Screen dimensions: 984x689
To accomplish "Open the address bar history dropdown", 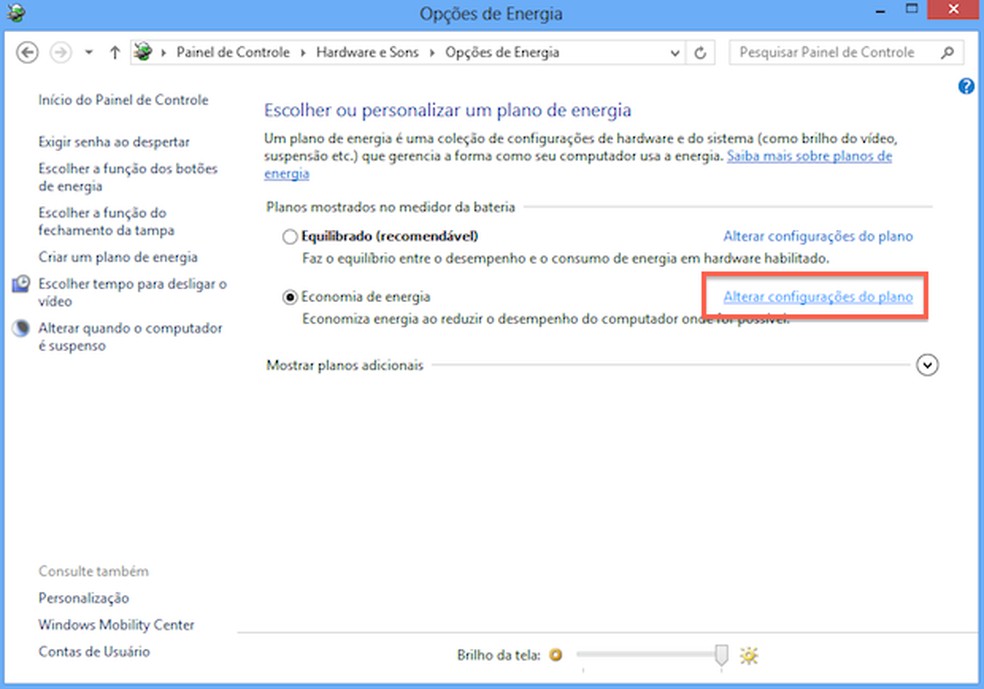I will (675, 53).
